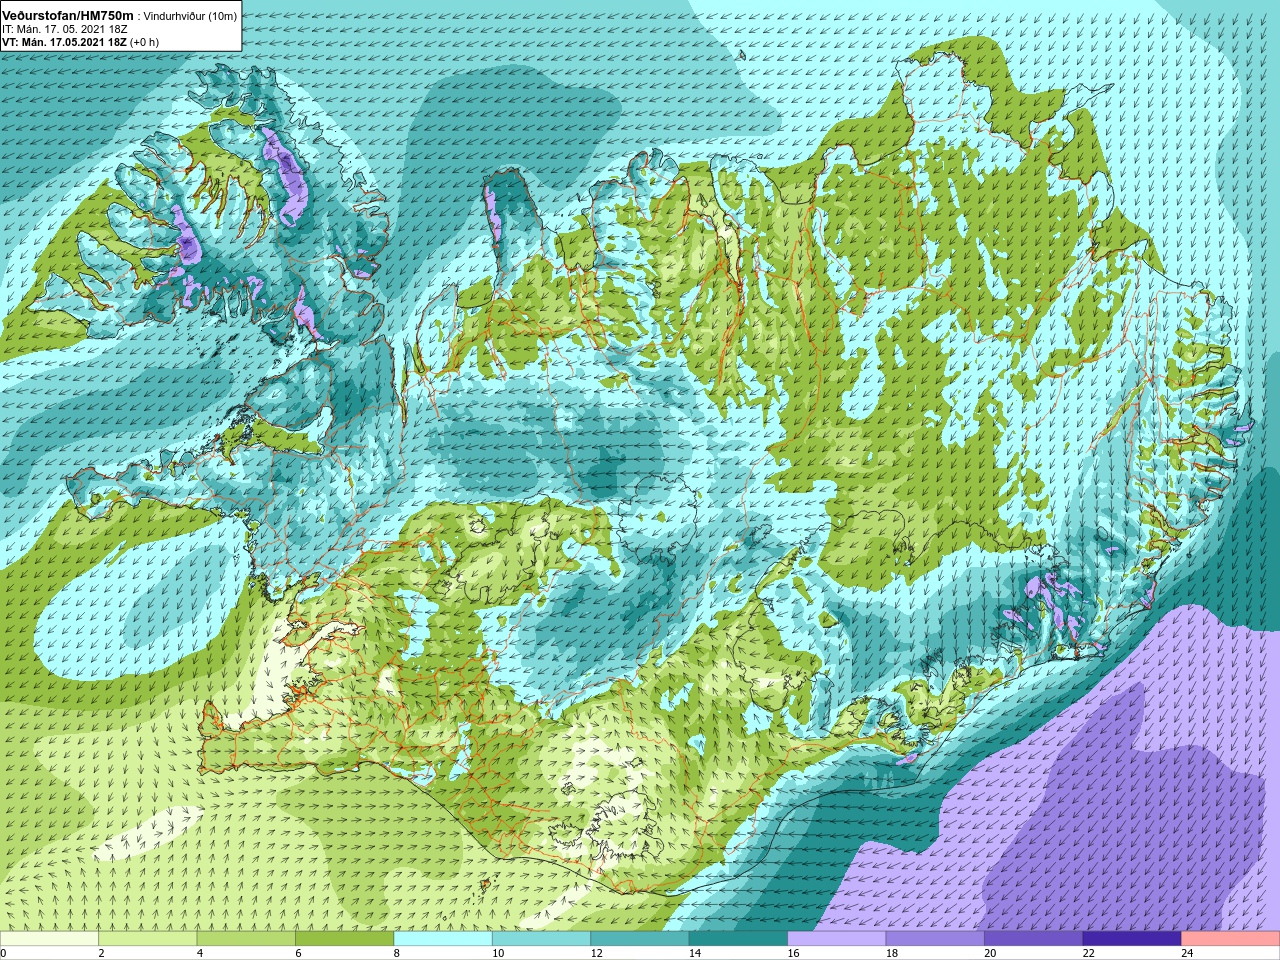Image resolution: width=1280 pixels, height=960 pixels.
Task: Click the legend scale label 24
Action: 1186,953
